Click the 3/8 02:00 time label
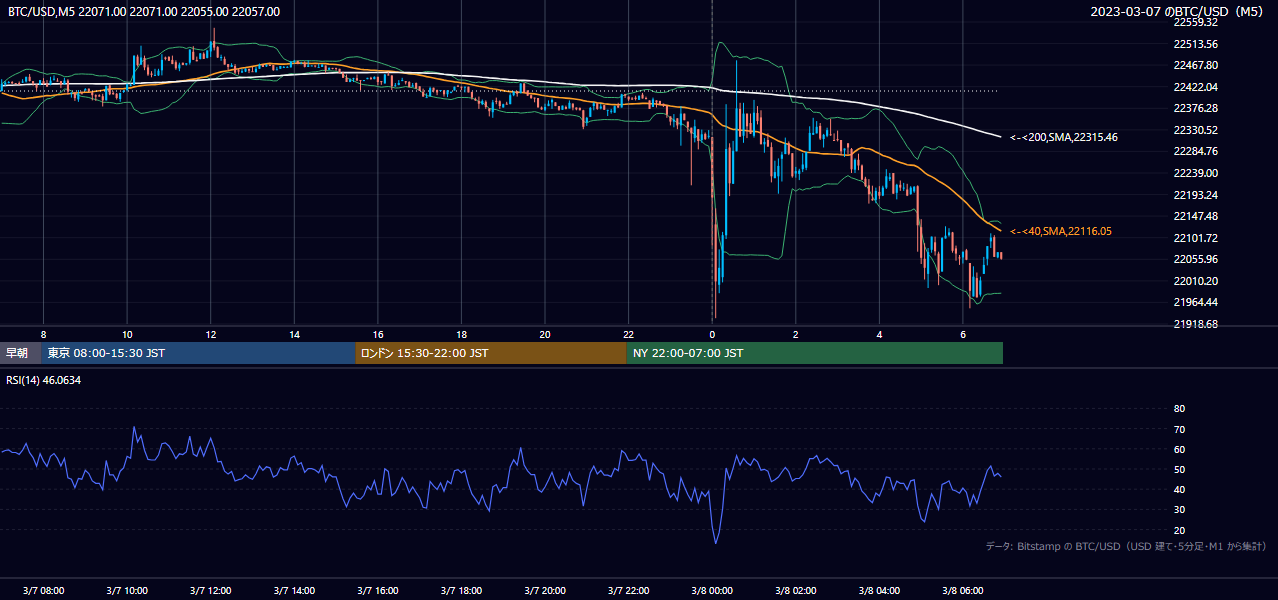 796,591
